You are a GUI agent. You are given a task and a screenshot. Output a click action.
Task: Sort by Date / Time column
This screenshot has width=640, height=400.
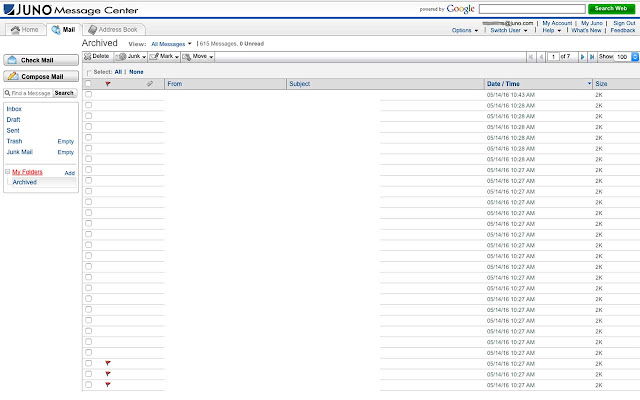tap(503, 84)
